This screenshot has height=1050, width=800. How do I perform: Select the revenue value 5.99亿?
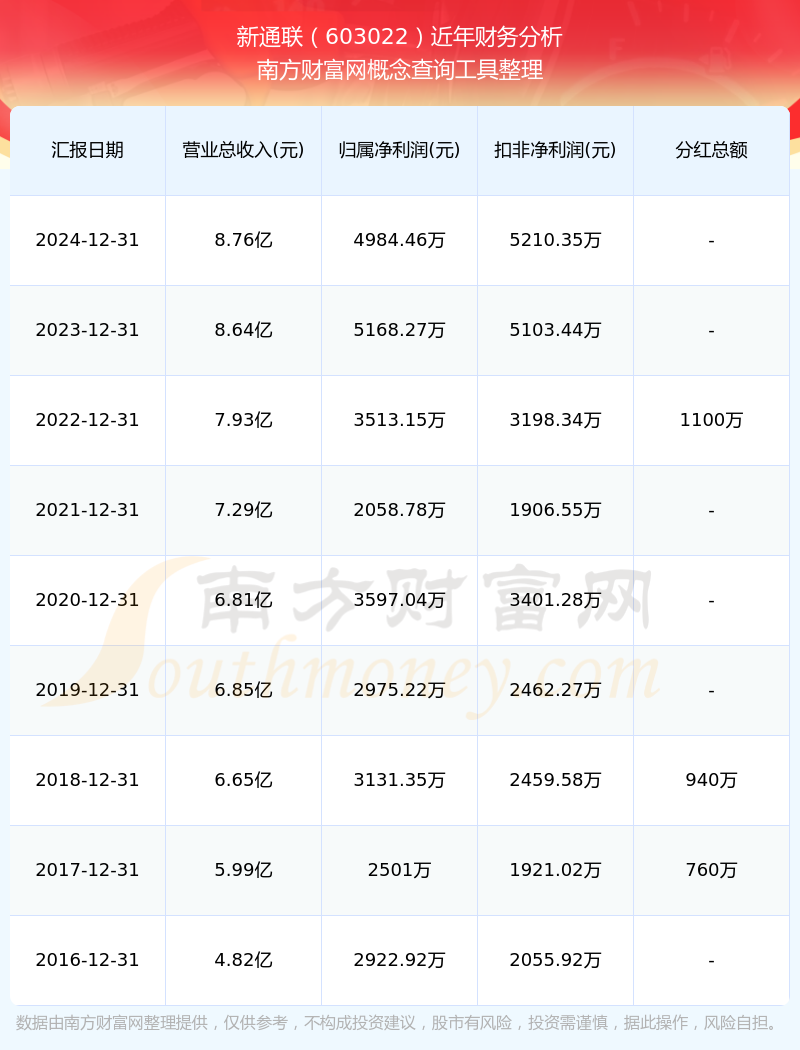(243, 870)
